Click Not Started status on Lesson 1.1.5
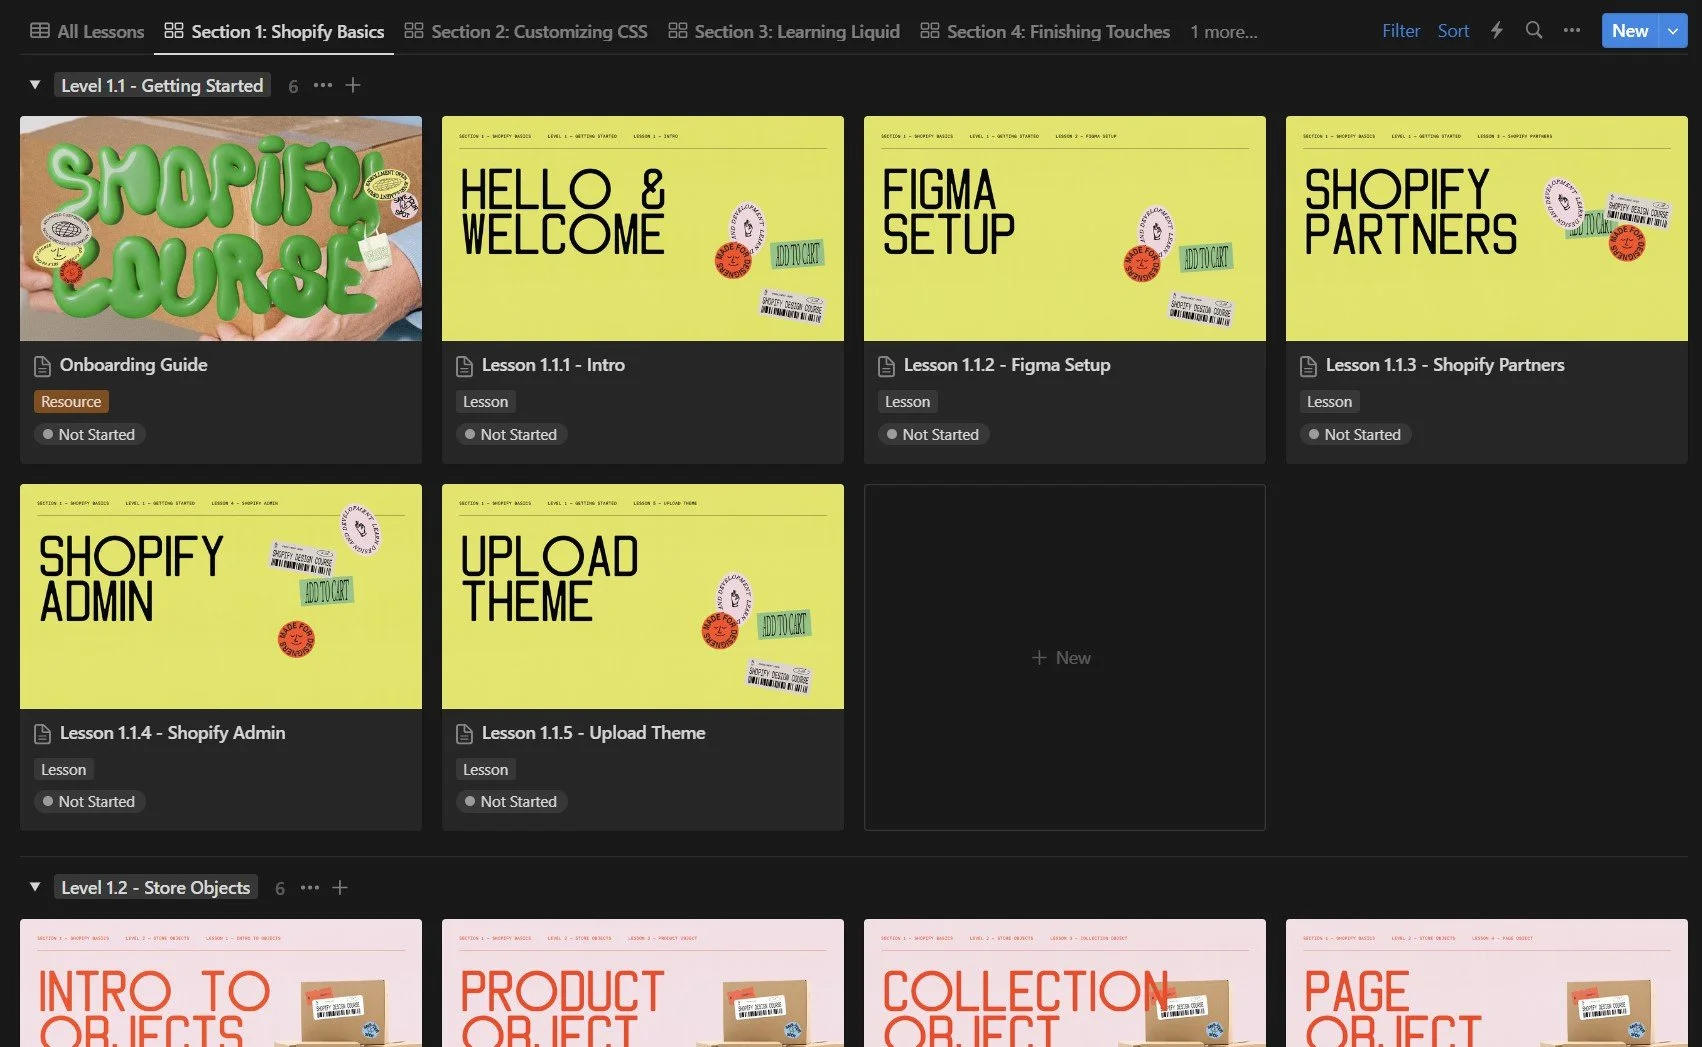 click(x=511, y=802)
